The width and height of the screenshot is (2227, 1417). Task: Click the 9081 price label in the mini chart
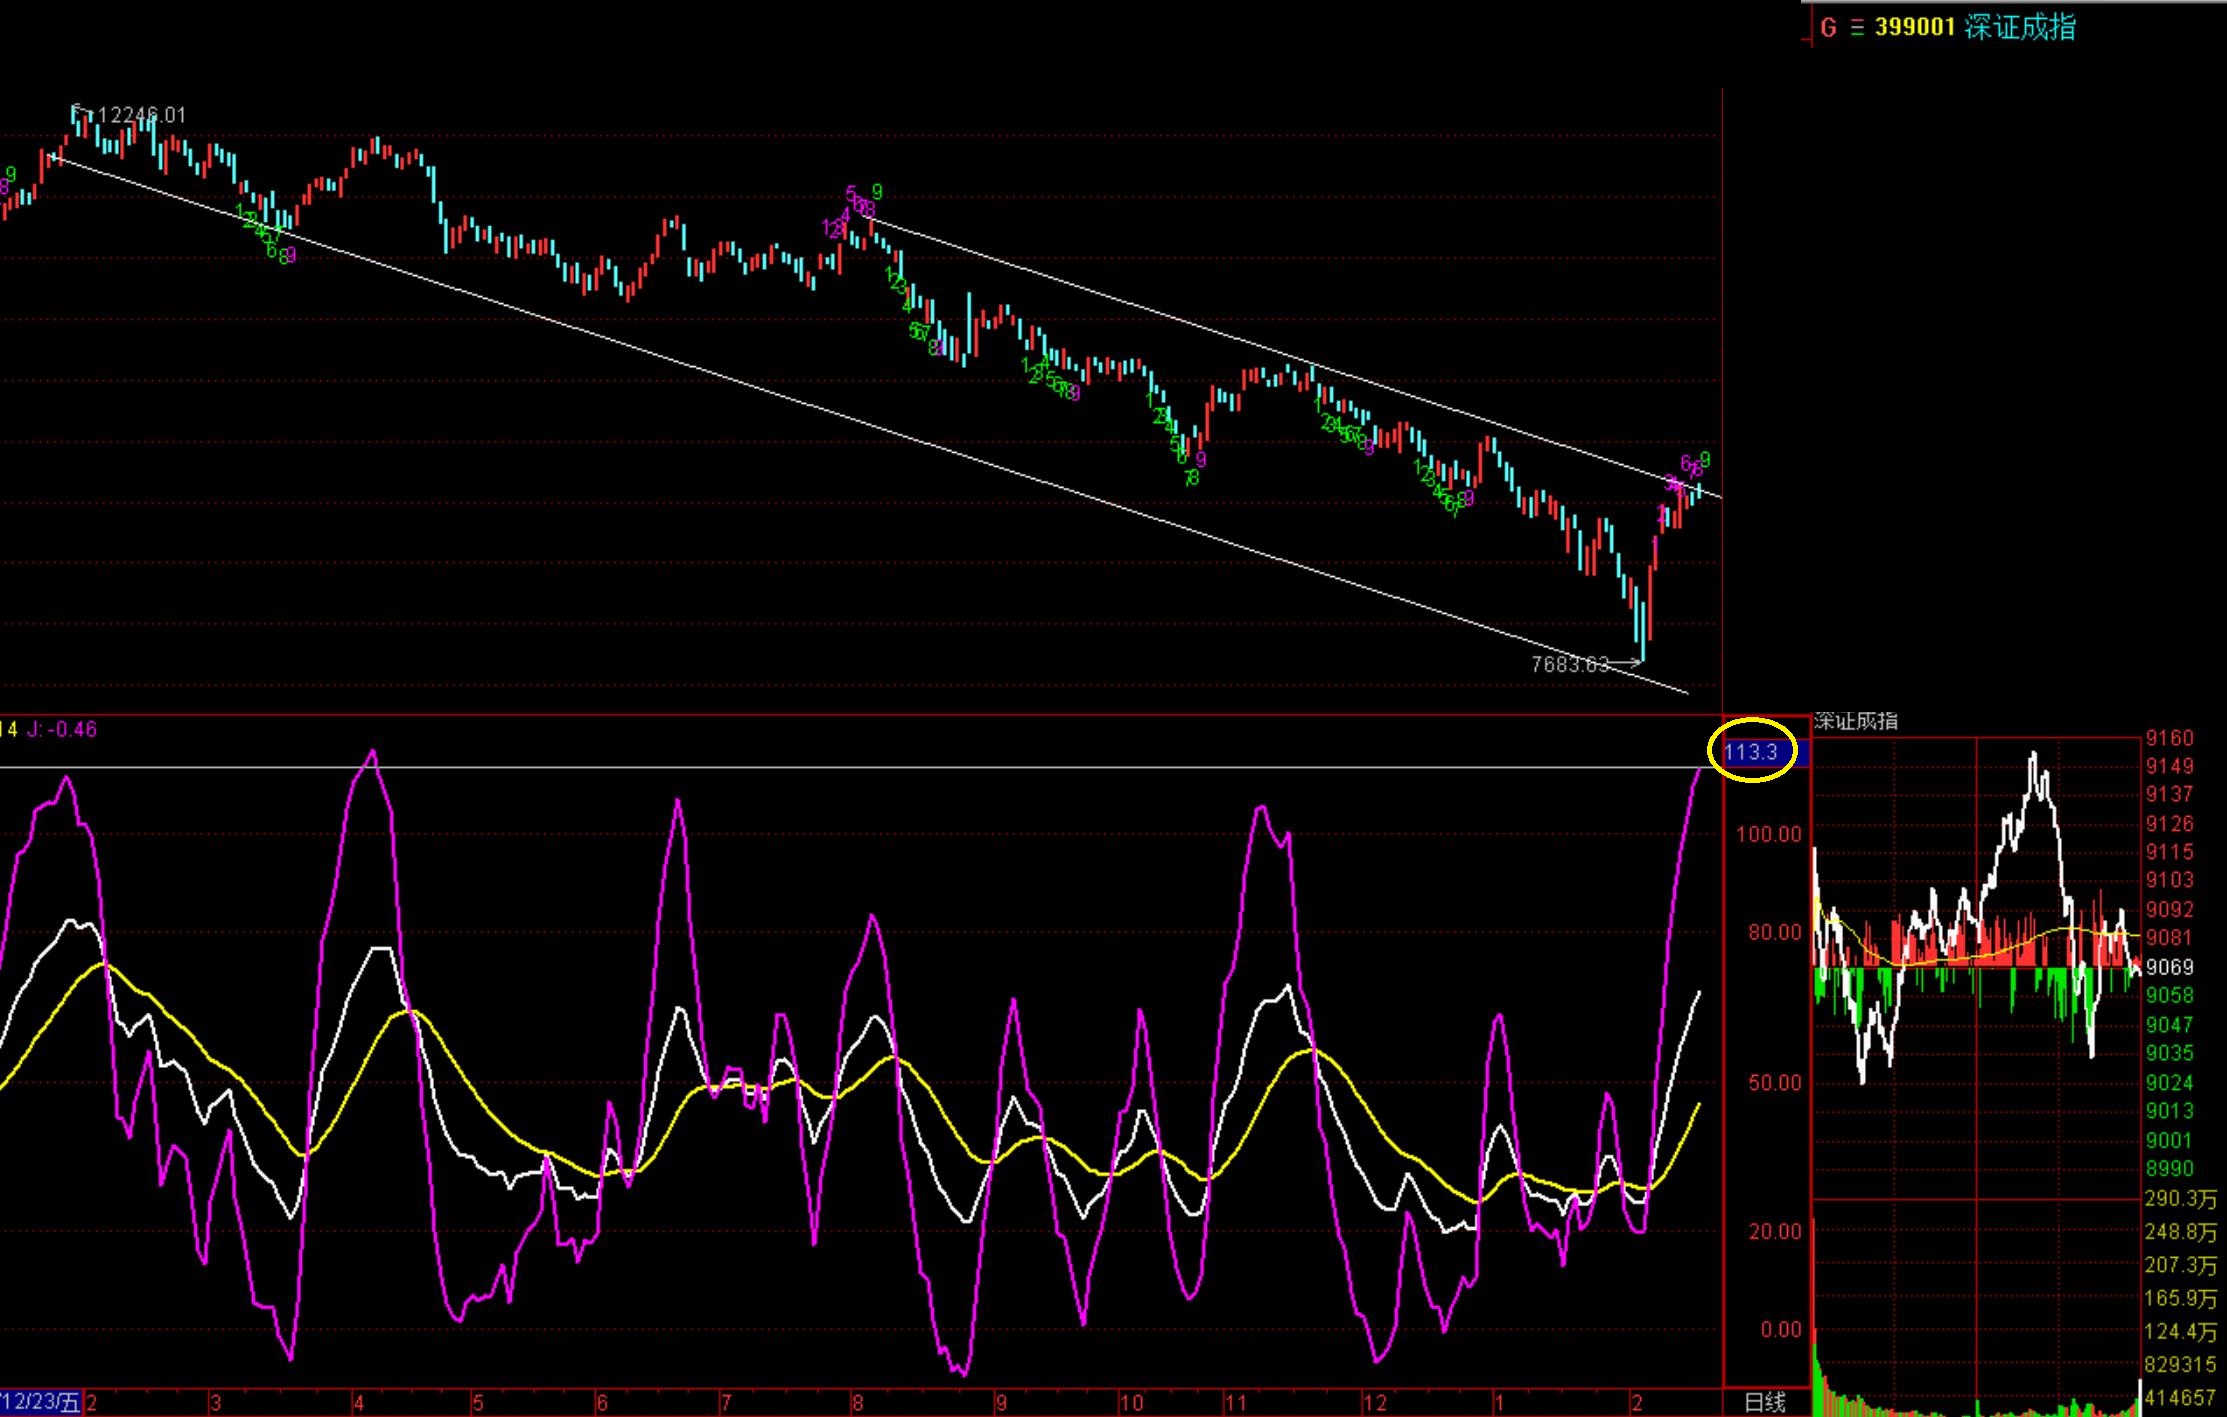pos(2169,938)
